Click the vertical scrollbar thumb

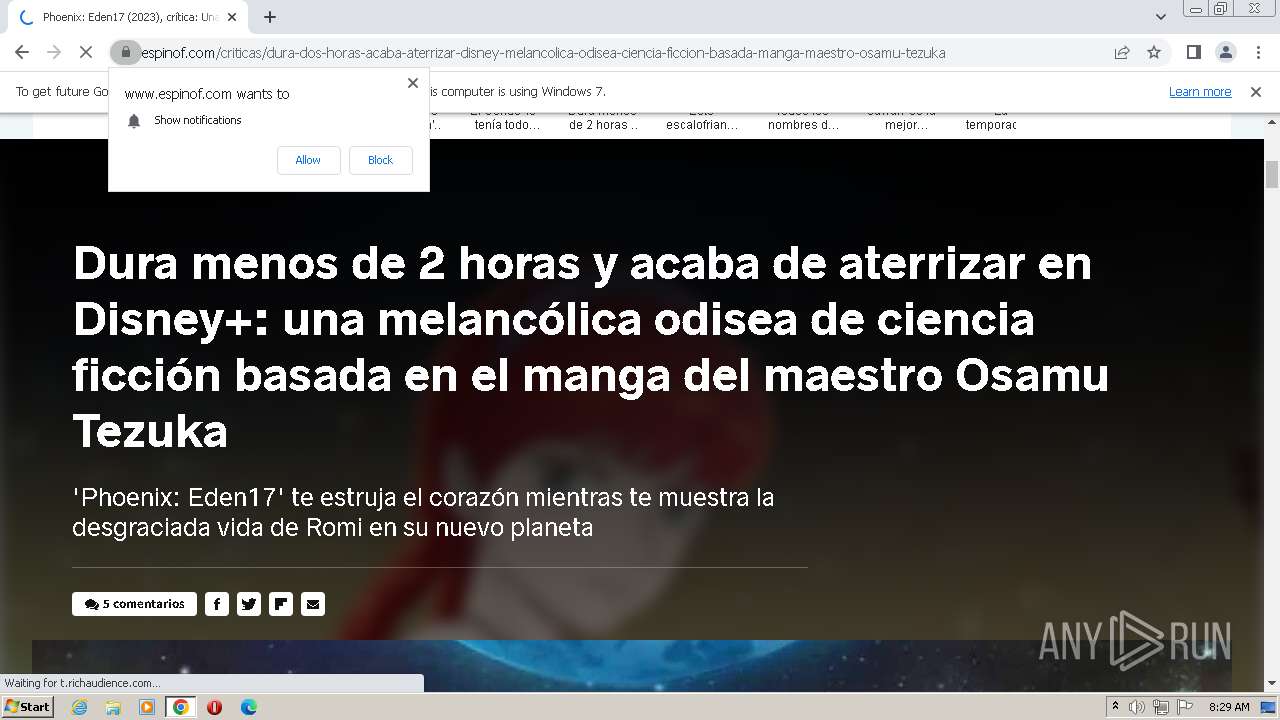click(x=1272, y=175)
